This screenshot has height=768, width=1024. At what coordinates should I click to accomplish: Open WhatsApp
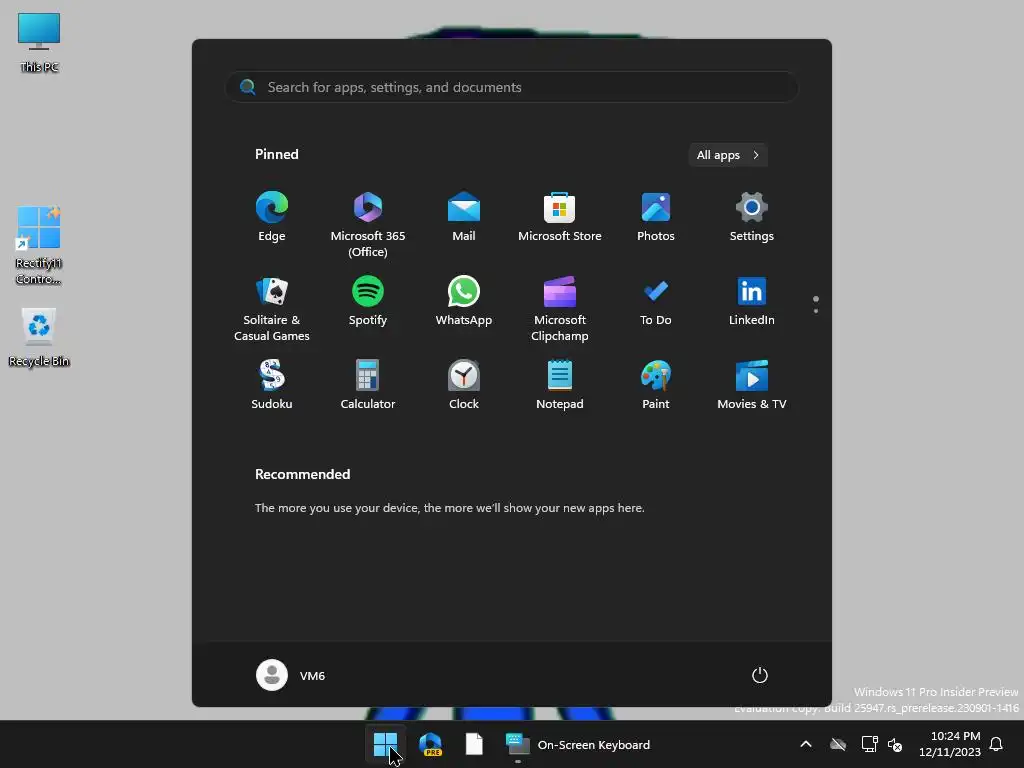[x=464, y=302]
